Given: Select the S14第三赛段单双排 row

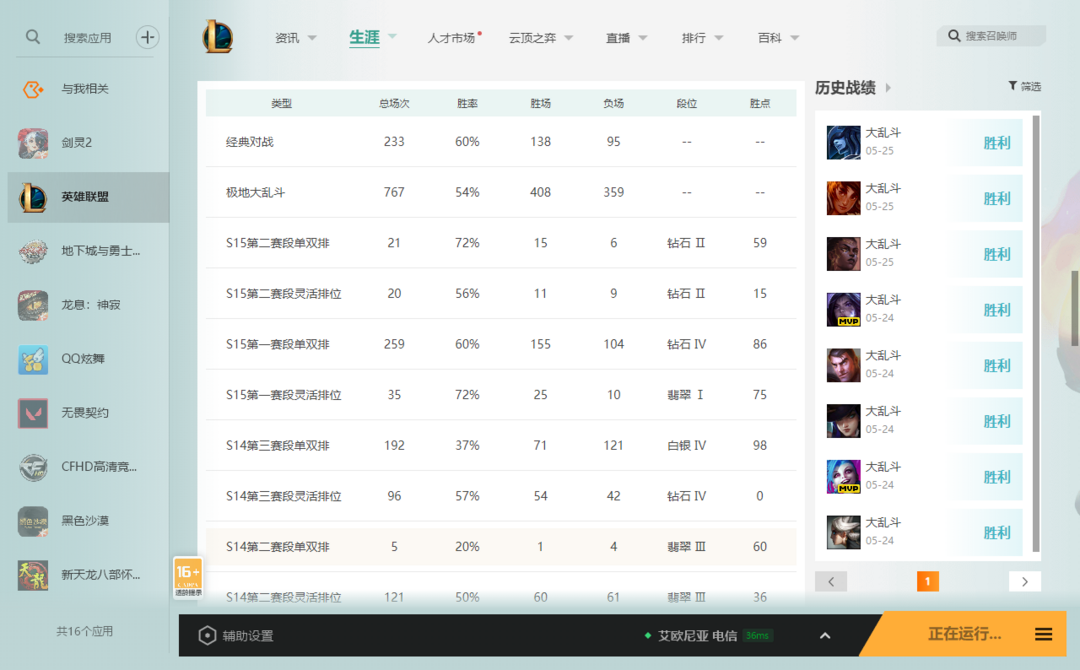Looking at the screenshot, I should 501,446.
